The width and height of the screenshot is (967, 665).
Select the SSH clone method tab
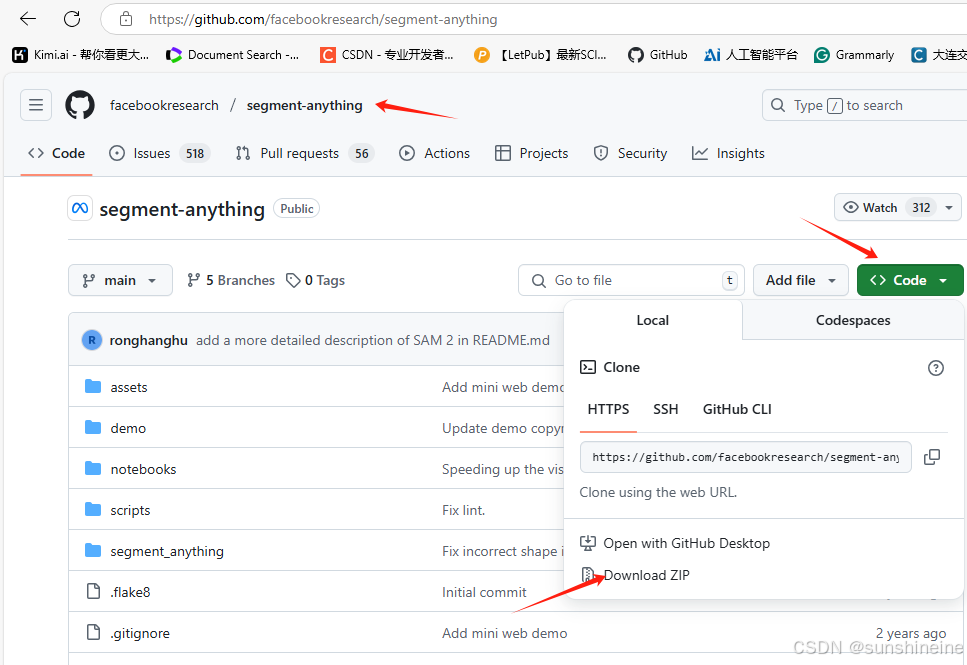click(x=665, y=410)
